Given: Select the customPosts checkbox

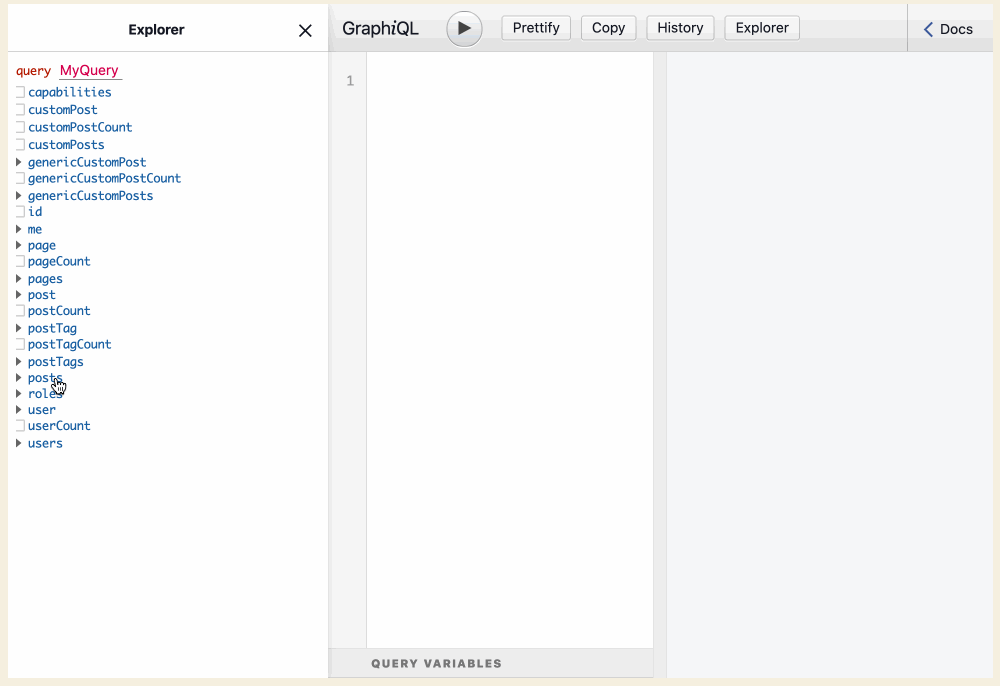Looking at the screenshot, I should 20,145.
